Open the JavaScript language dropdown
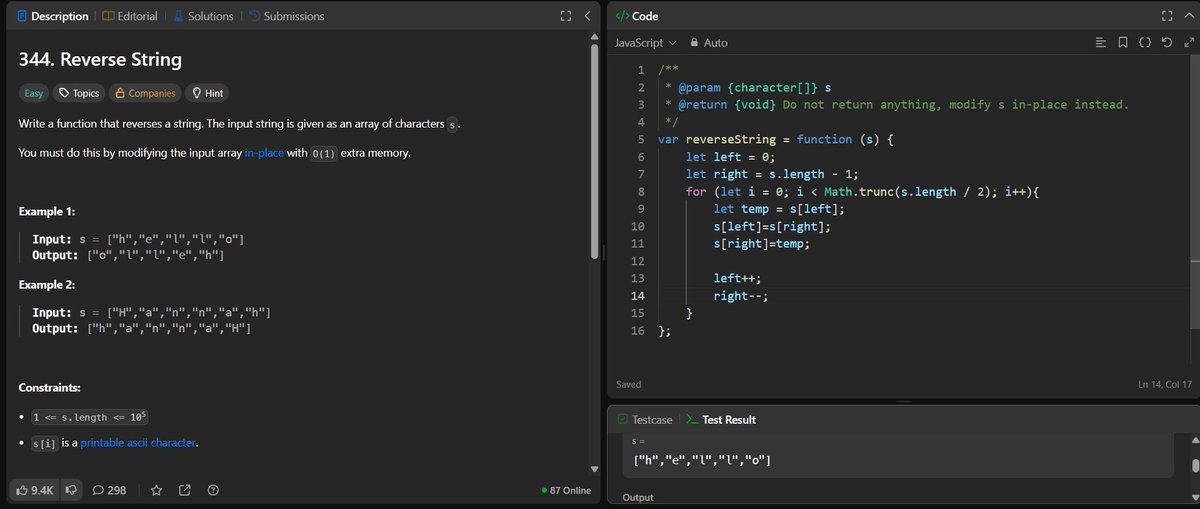The image size is (1200, 509). tap(645, 43)
